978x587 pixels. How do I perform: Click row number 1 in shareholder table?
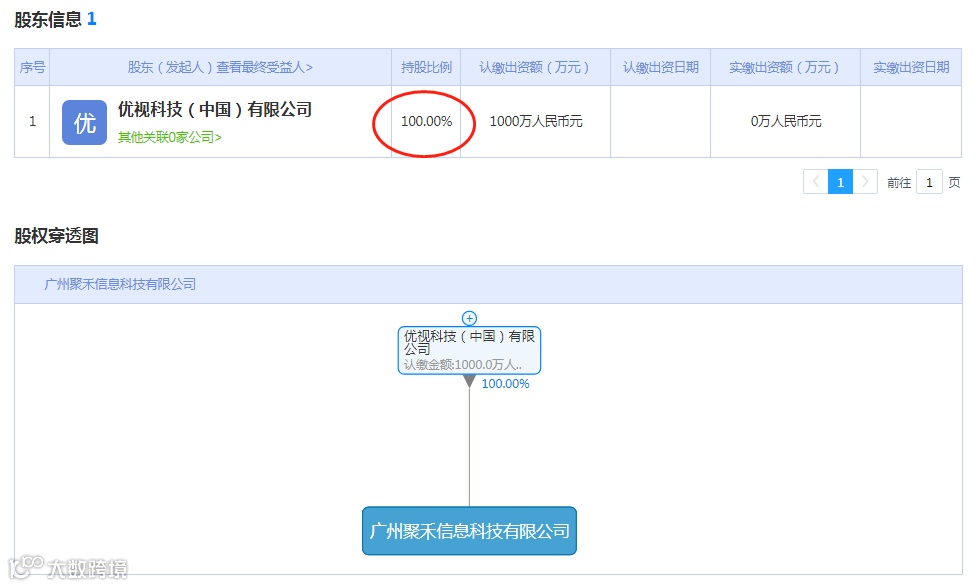point(32,121)
